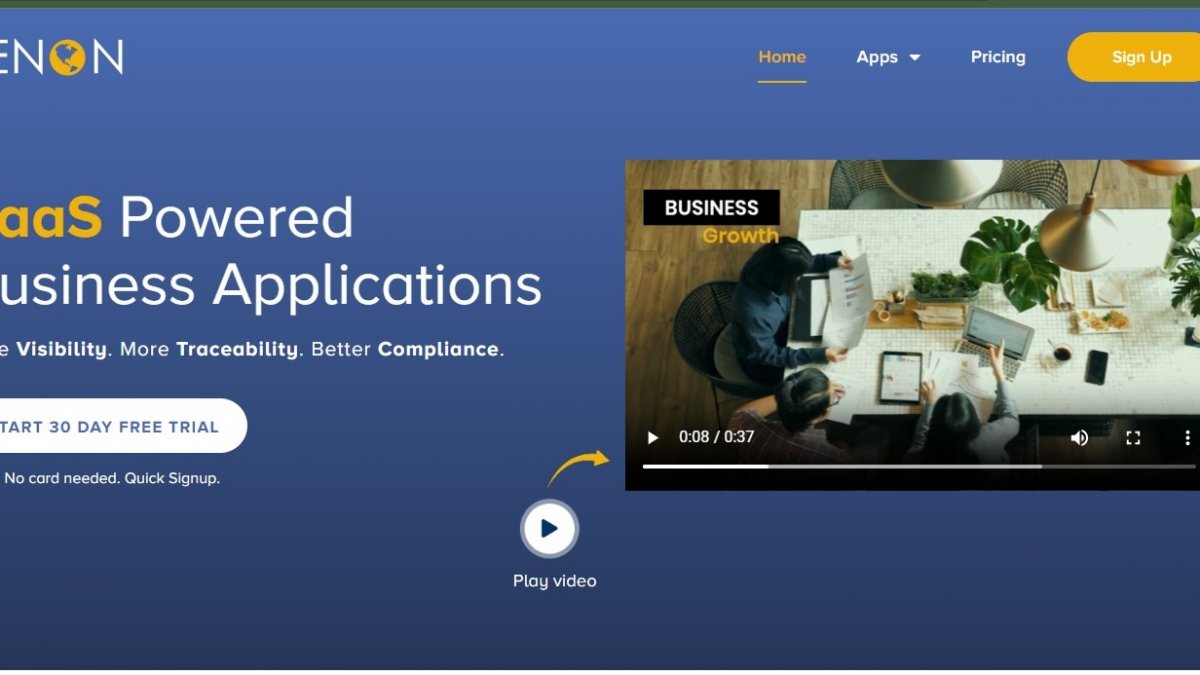The image size is (1200, 675).
Task: Click the globe logo in the header
Action: (67, 57)
